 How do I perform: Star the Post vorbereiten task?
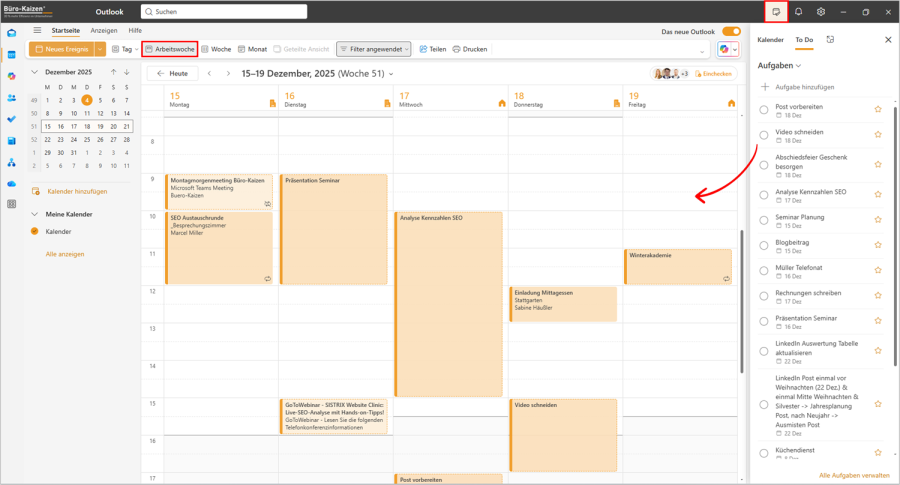(x=878, y=109)
